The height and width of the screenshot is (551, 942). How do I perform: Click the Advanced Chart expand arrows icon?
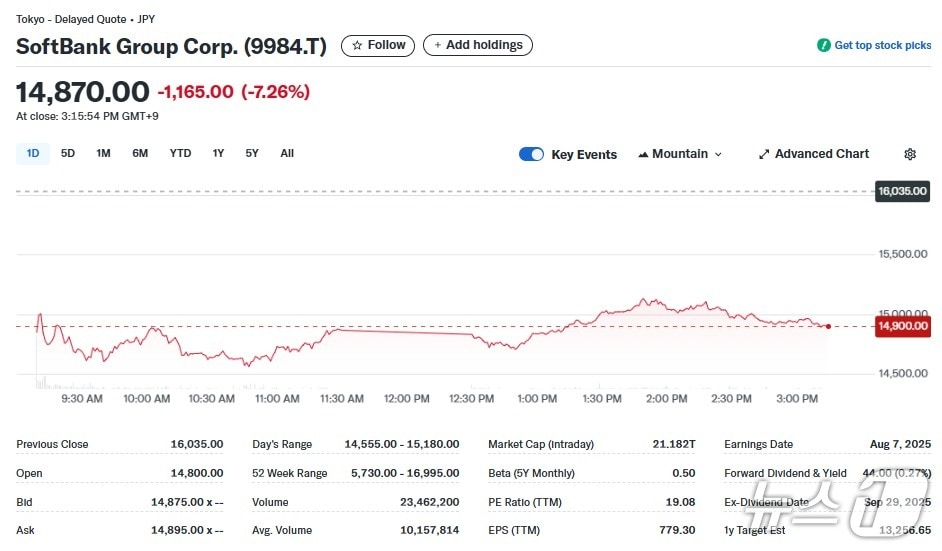coord(764,154)
